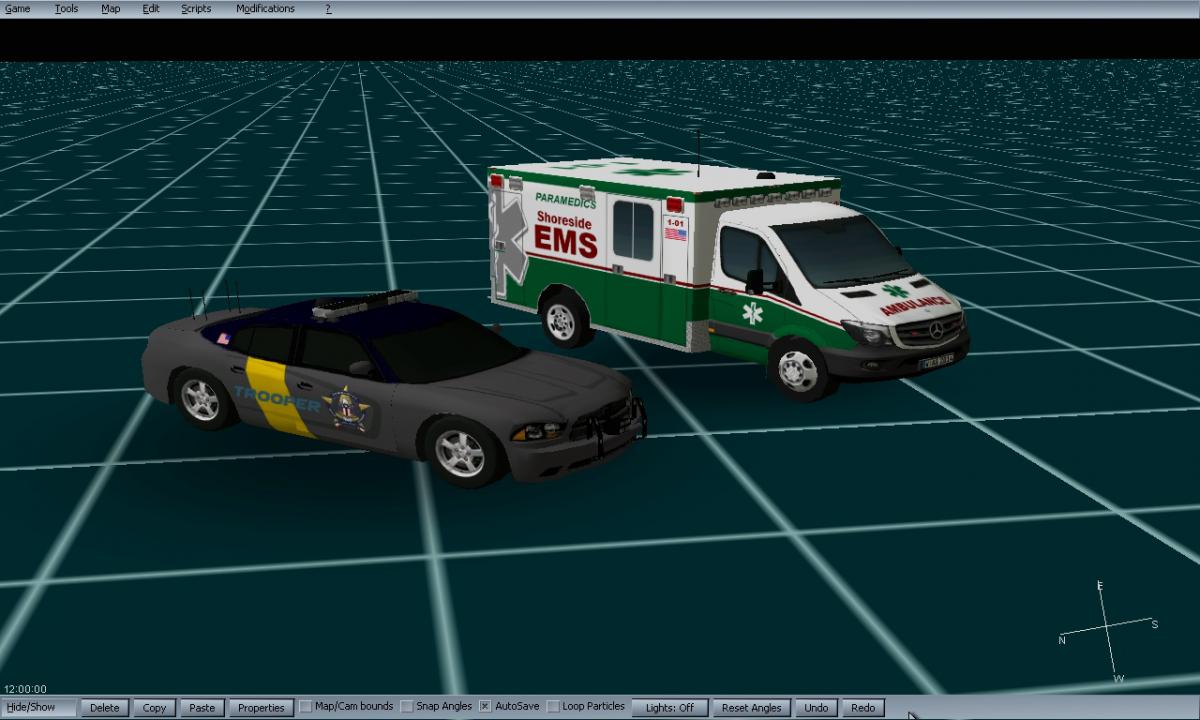Toggle the Lights: Off button
1200x720 pixels.
(670, 708)
